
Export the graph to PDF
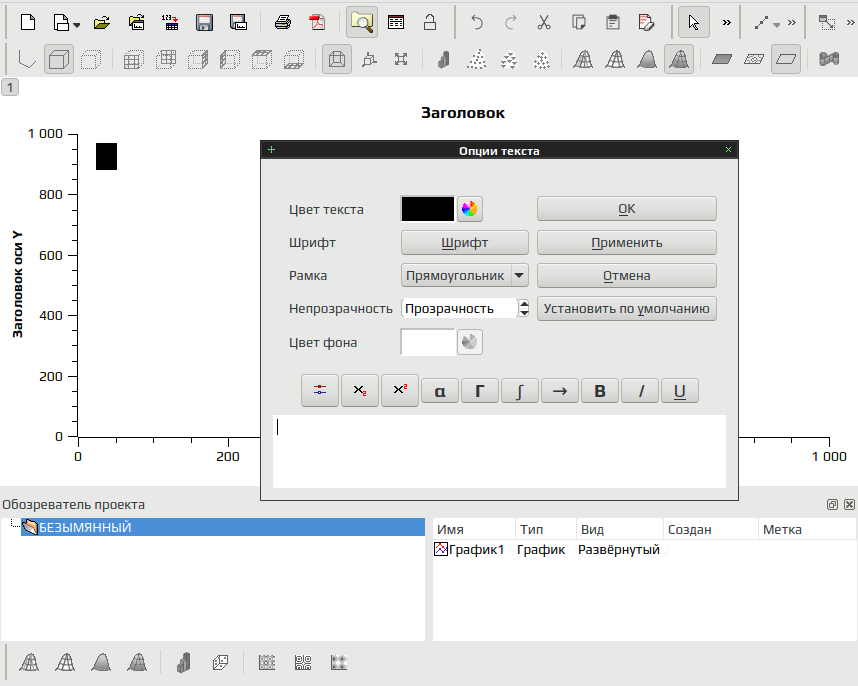tap(317, 22)
